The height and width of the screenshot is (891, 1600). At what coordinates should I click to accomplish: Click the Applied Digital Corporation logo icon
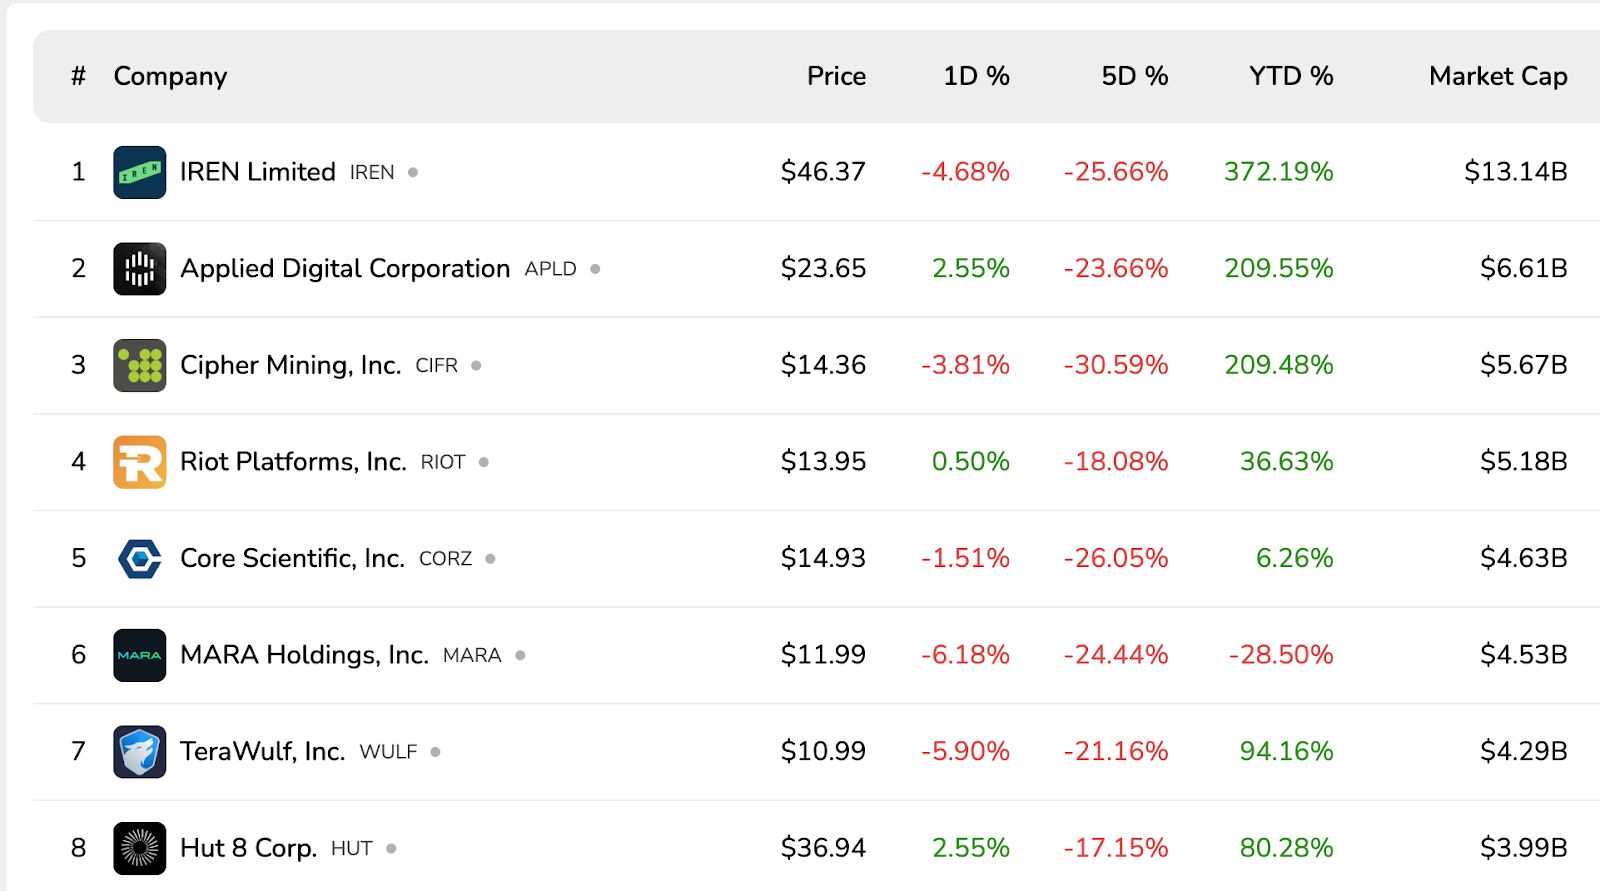tap(139, 269)
